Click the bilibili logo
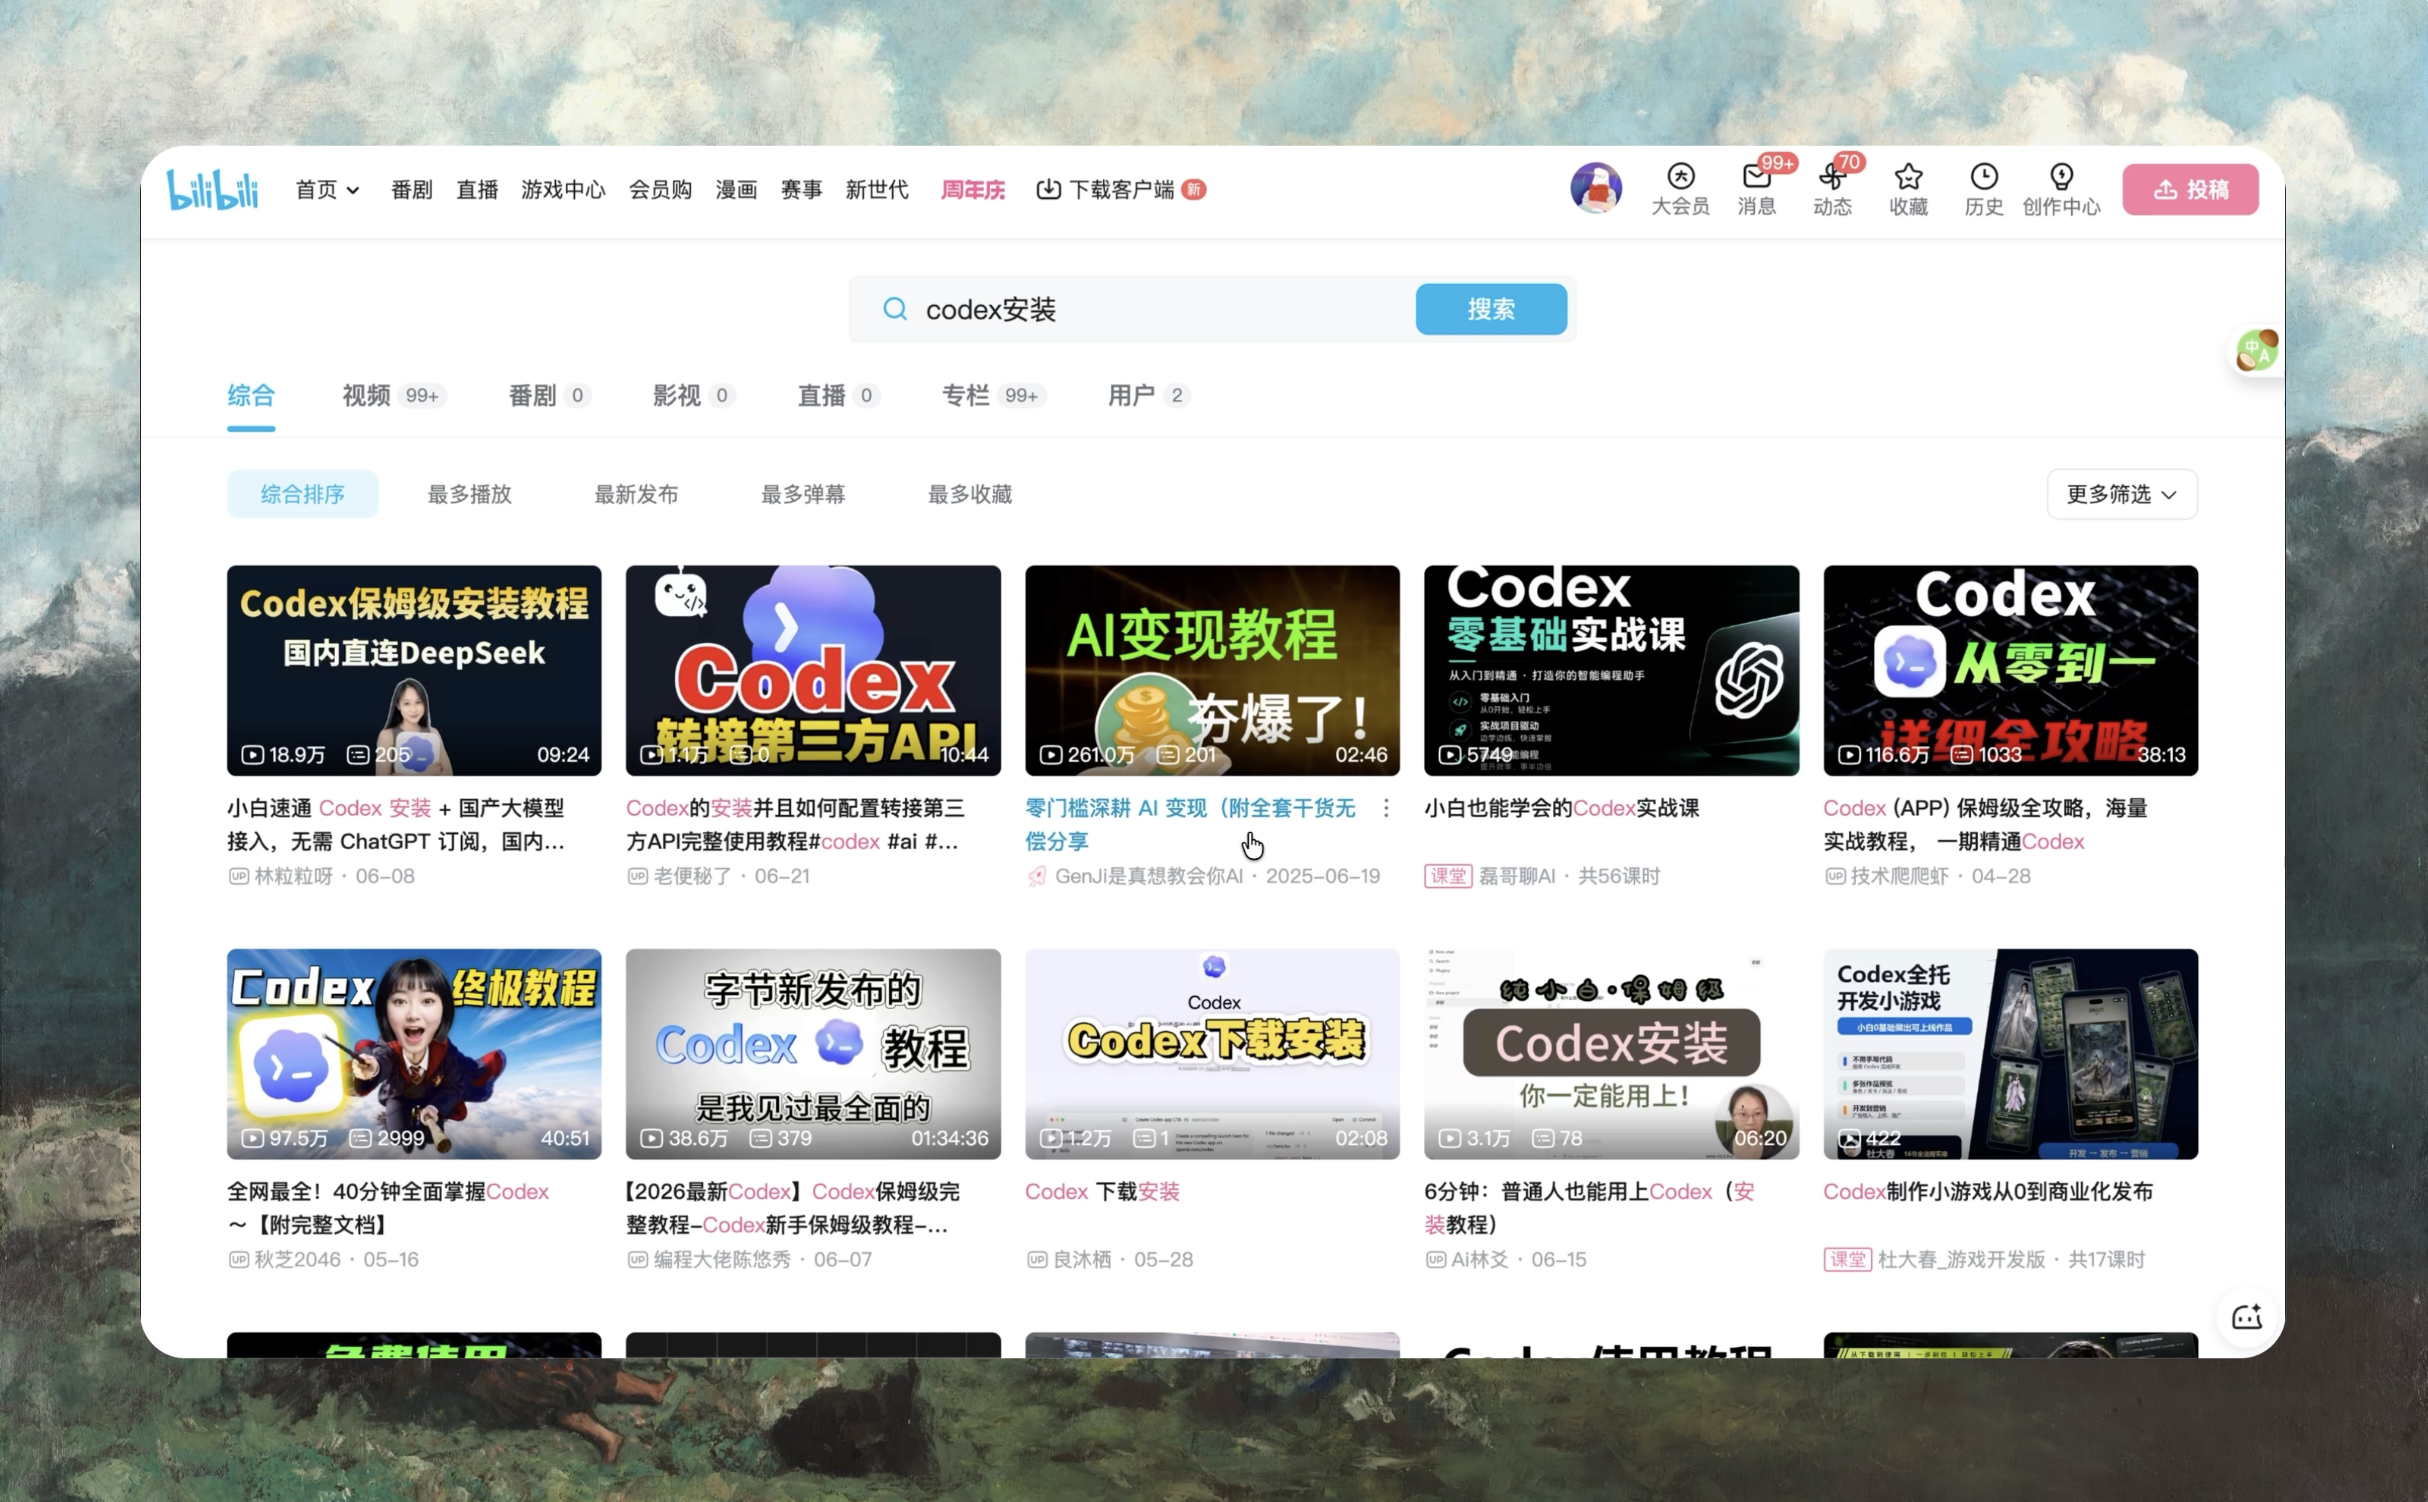2428x1502 pixels. pyautogui.click(x=212, y=189)
